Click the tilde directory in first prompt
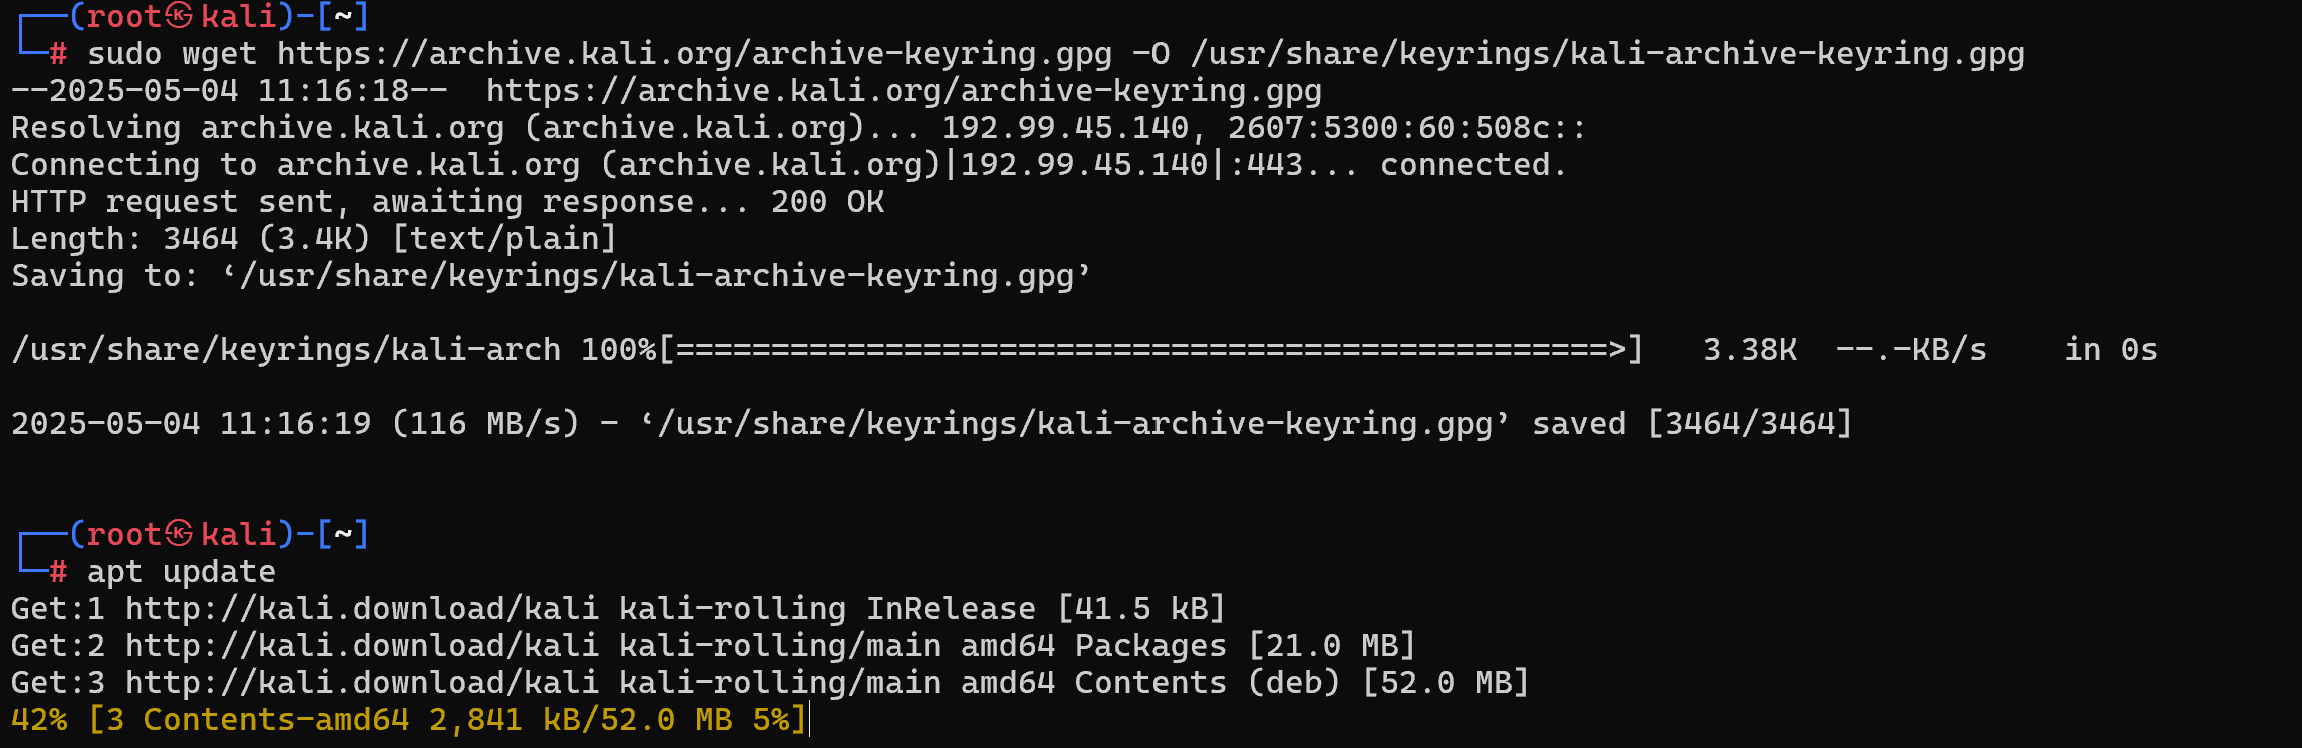The image size is (2302, 748). (x=343, y=17)
